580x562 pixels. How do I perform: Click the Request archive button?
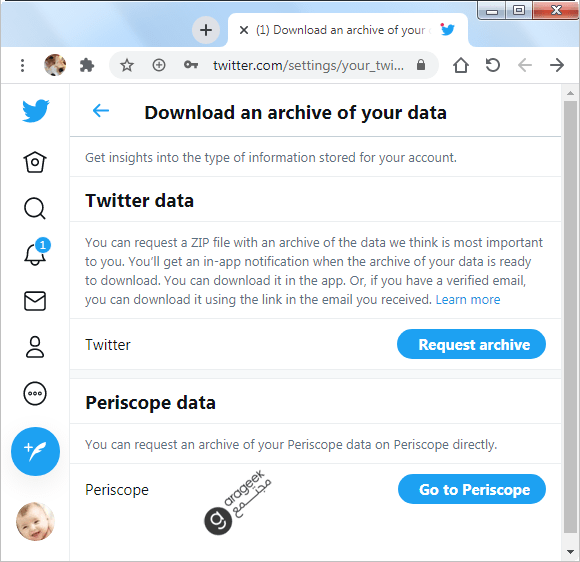pos(471,344)
